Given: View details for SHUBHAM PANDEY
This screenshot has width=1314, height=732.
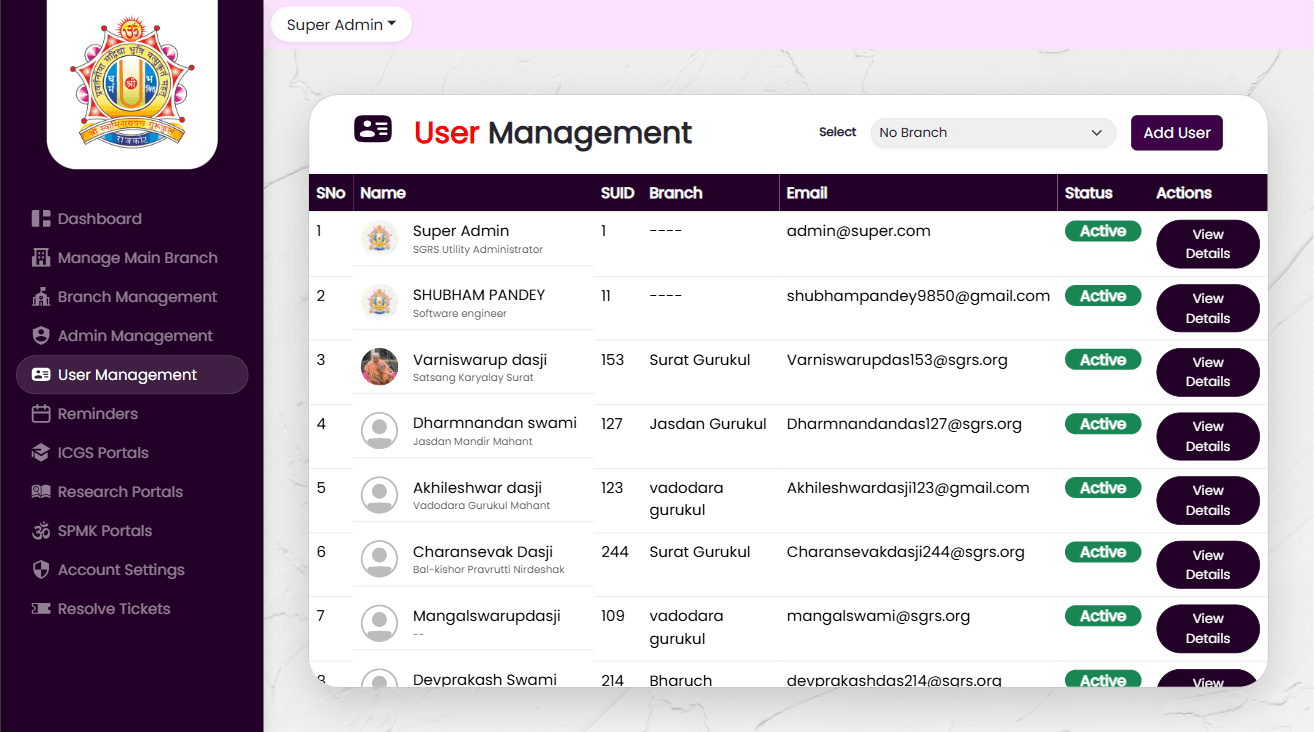Looking at the screenshot, I should (x=1207, y=308).
